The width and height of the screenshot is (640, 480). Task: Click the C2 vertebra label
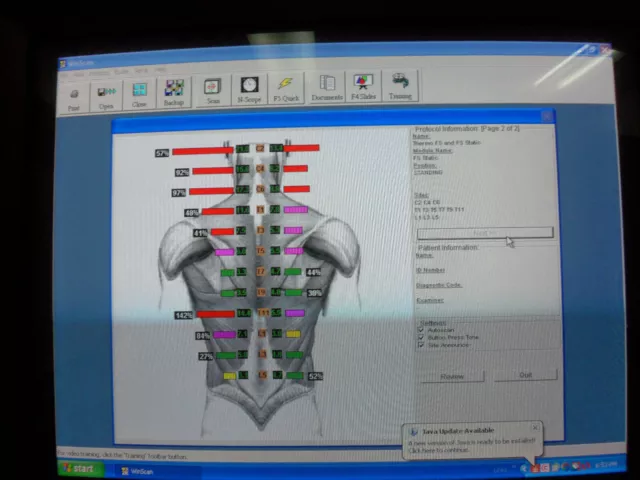click(260, 148)
